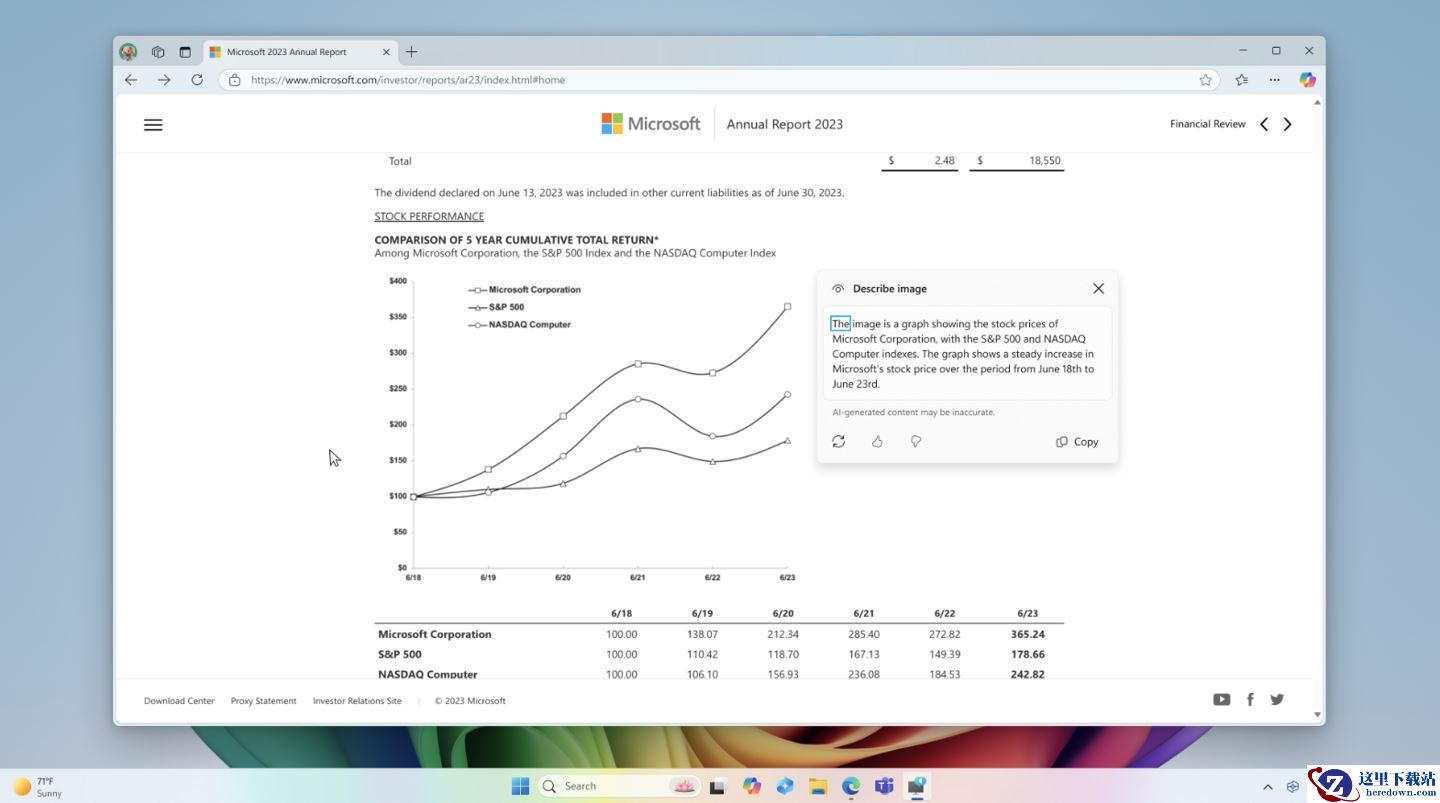Open the Download Center link
This screenshot has width=1440, height=803.
[x=179, y=701]
